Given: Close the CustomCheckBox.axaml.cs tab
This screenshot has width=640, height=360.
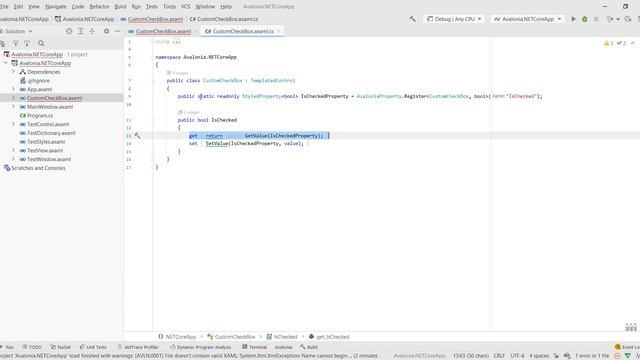Looking at the screenshot, I should pos(279,31).
